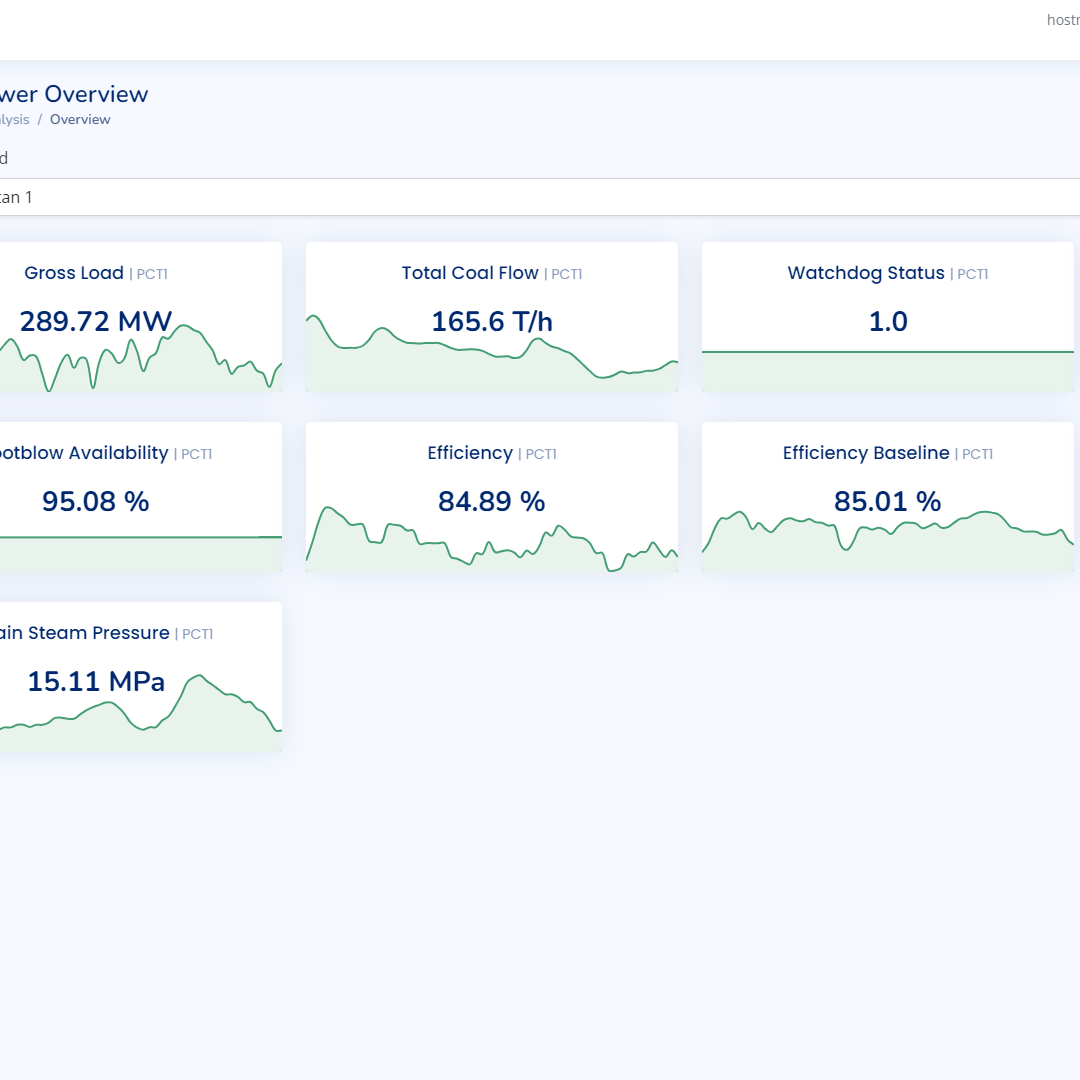Click the Sootblow Availability card title
The width and height of the screenshot is (1080, 1080).
84,453
